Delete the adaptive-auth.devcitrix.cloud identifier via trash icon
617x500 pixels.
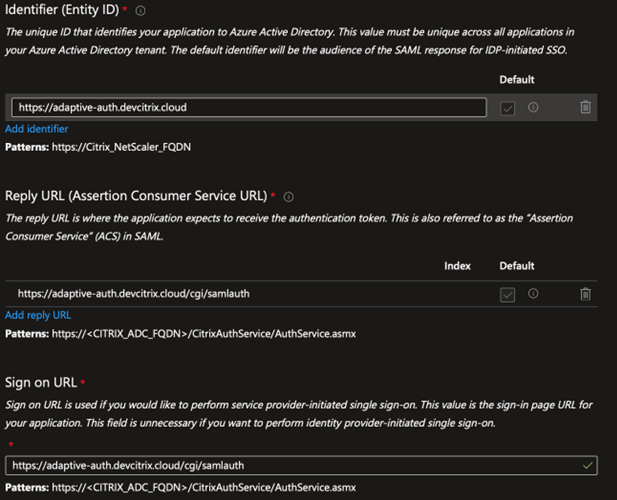[585, 107]
